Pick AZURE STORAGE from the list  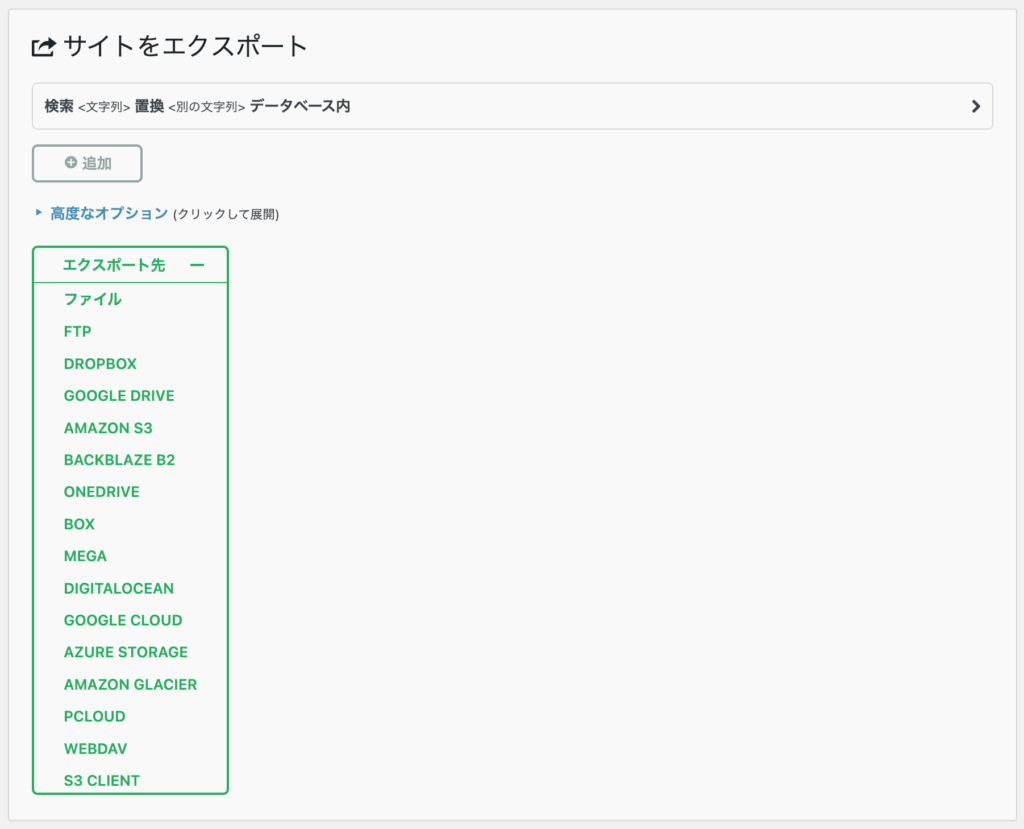tap(125, 652)
